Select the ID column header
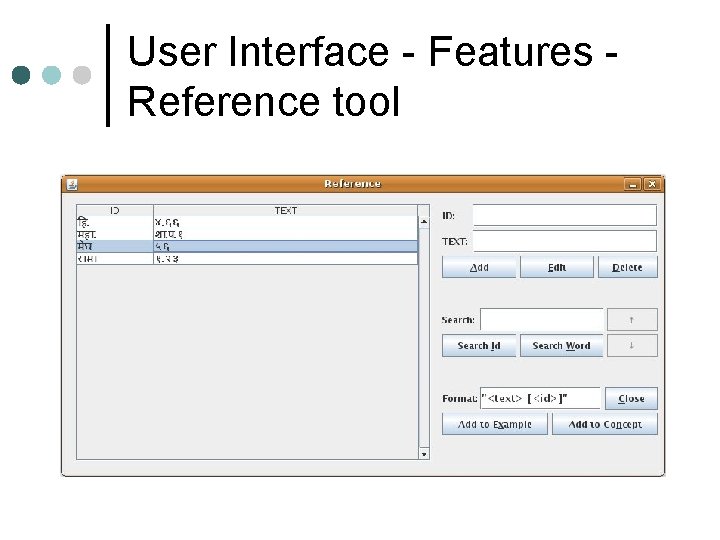The width and height of the screenshot is (720, 540). [x=115, y=210]
